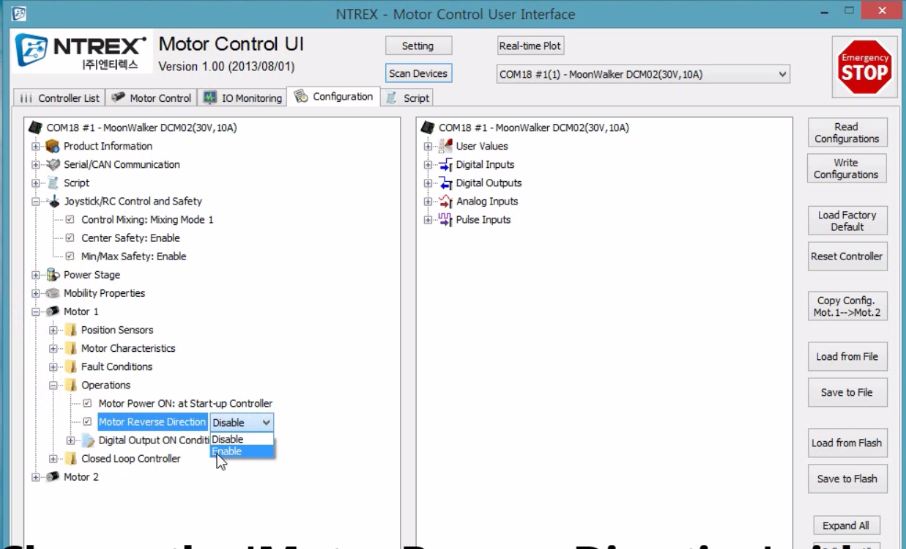The height and width of the screenshot is (549, 906).
Task: Toggle Motor Reverse Direction checkbox
Action: point(87,422)
